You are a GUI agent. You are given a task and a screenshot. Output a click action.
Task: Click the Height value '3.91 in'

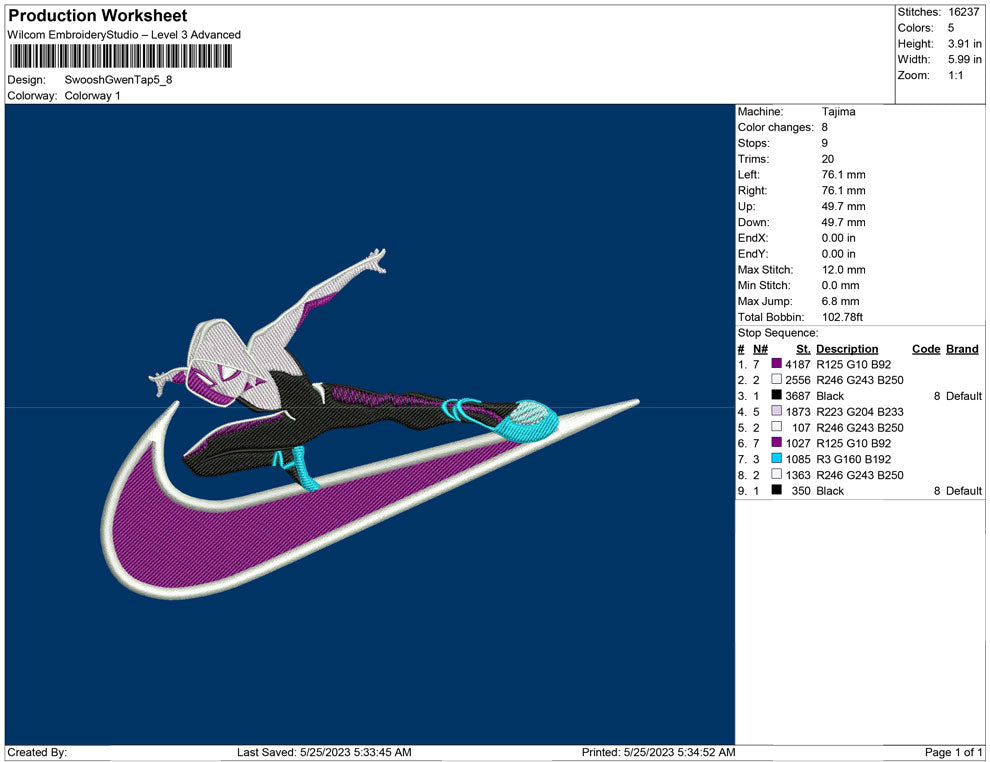click(964, 44)
